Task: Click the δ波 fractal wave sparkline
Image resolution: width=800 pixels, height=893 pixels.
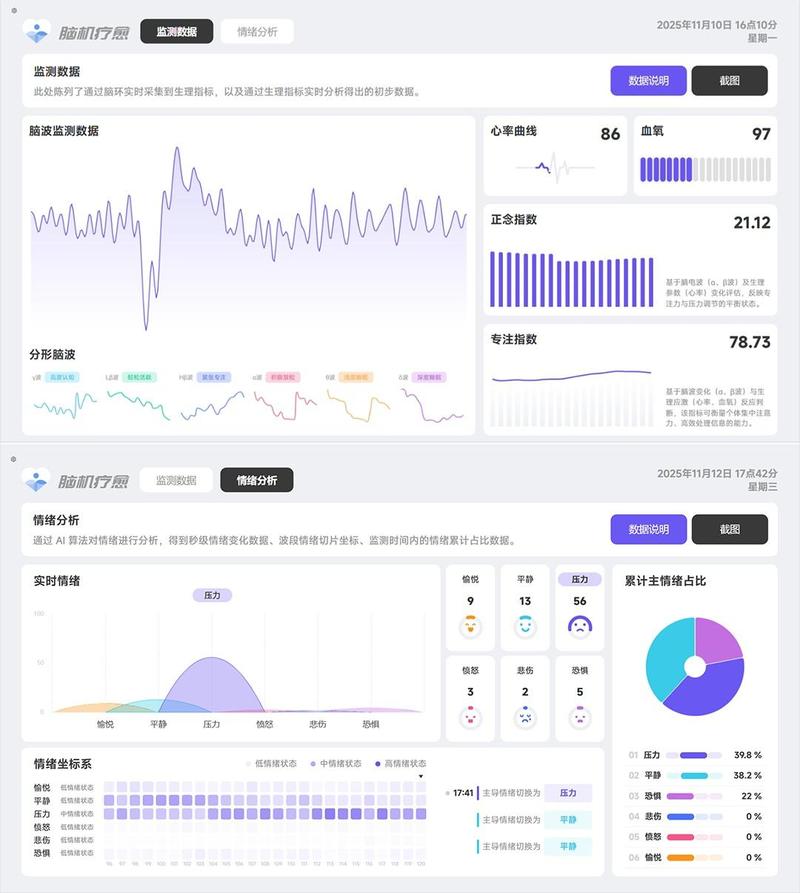Action: (x=432, y=405)
